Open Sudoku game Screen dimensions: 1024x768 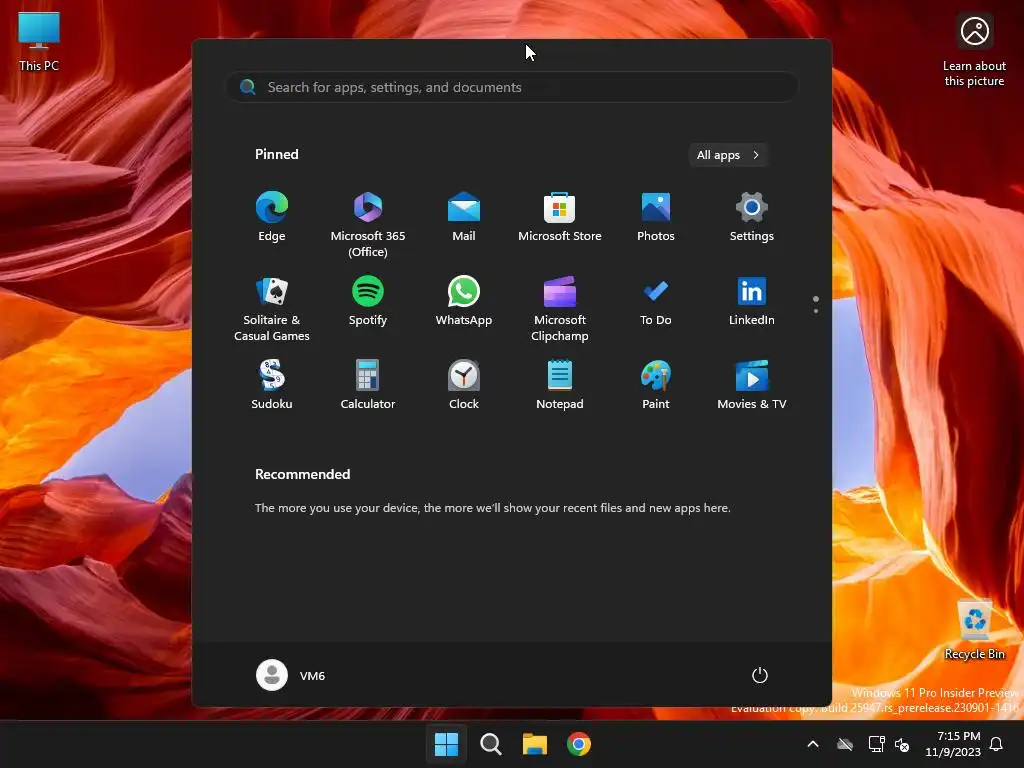click(x=272, y=385)
